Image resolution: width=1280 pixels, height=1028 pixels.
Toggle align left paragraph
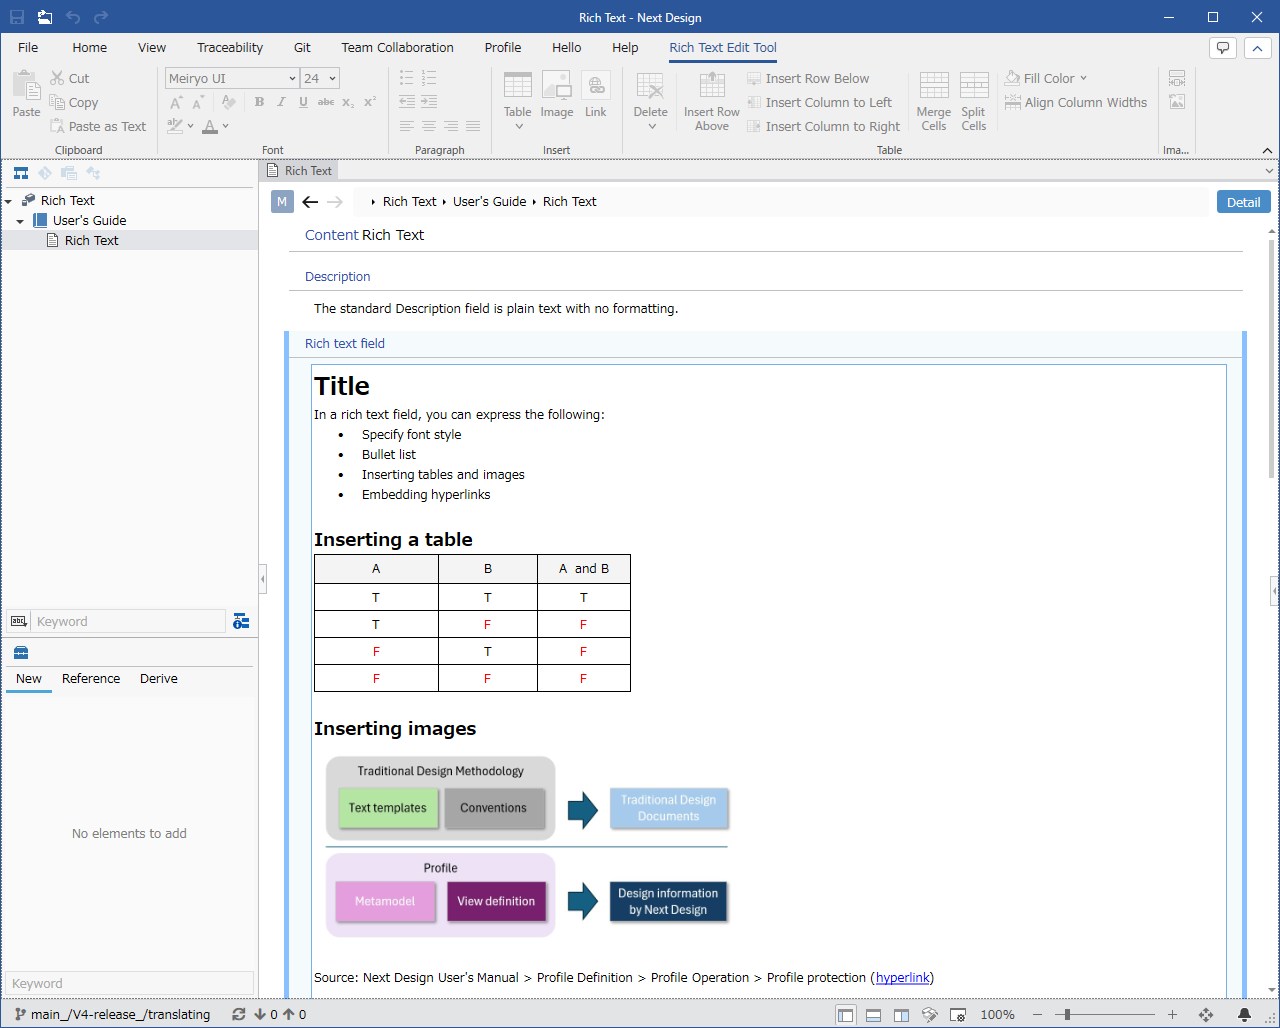(407, 126)
